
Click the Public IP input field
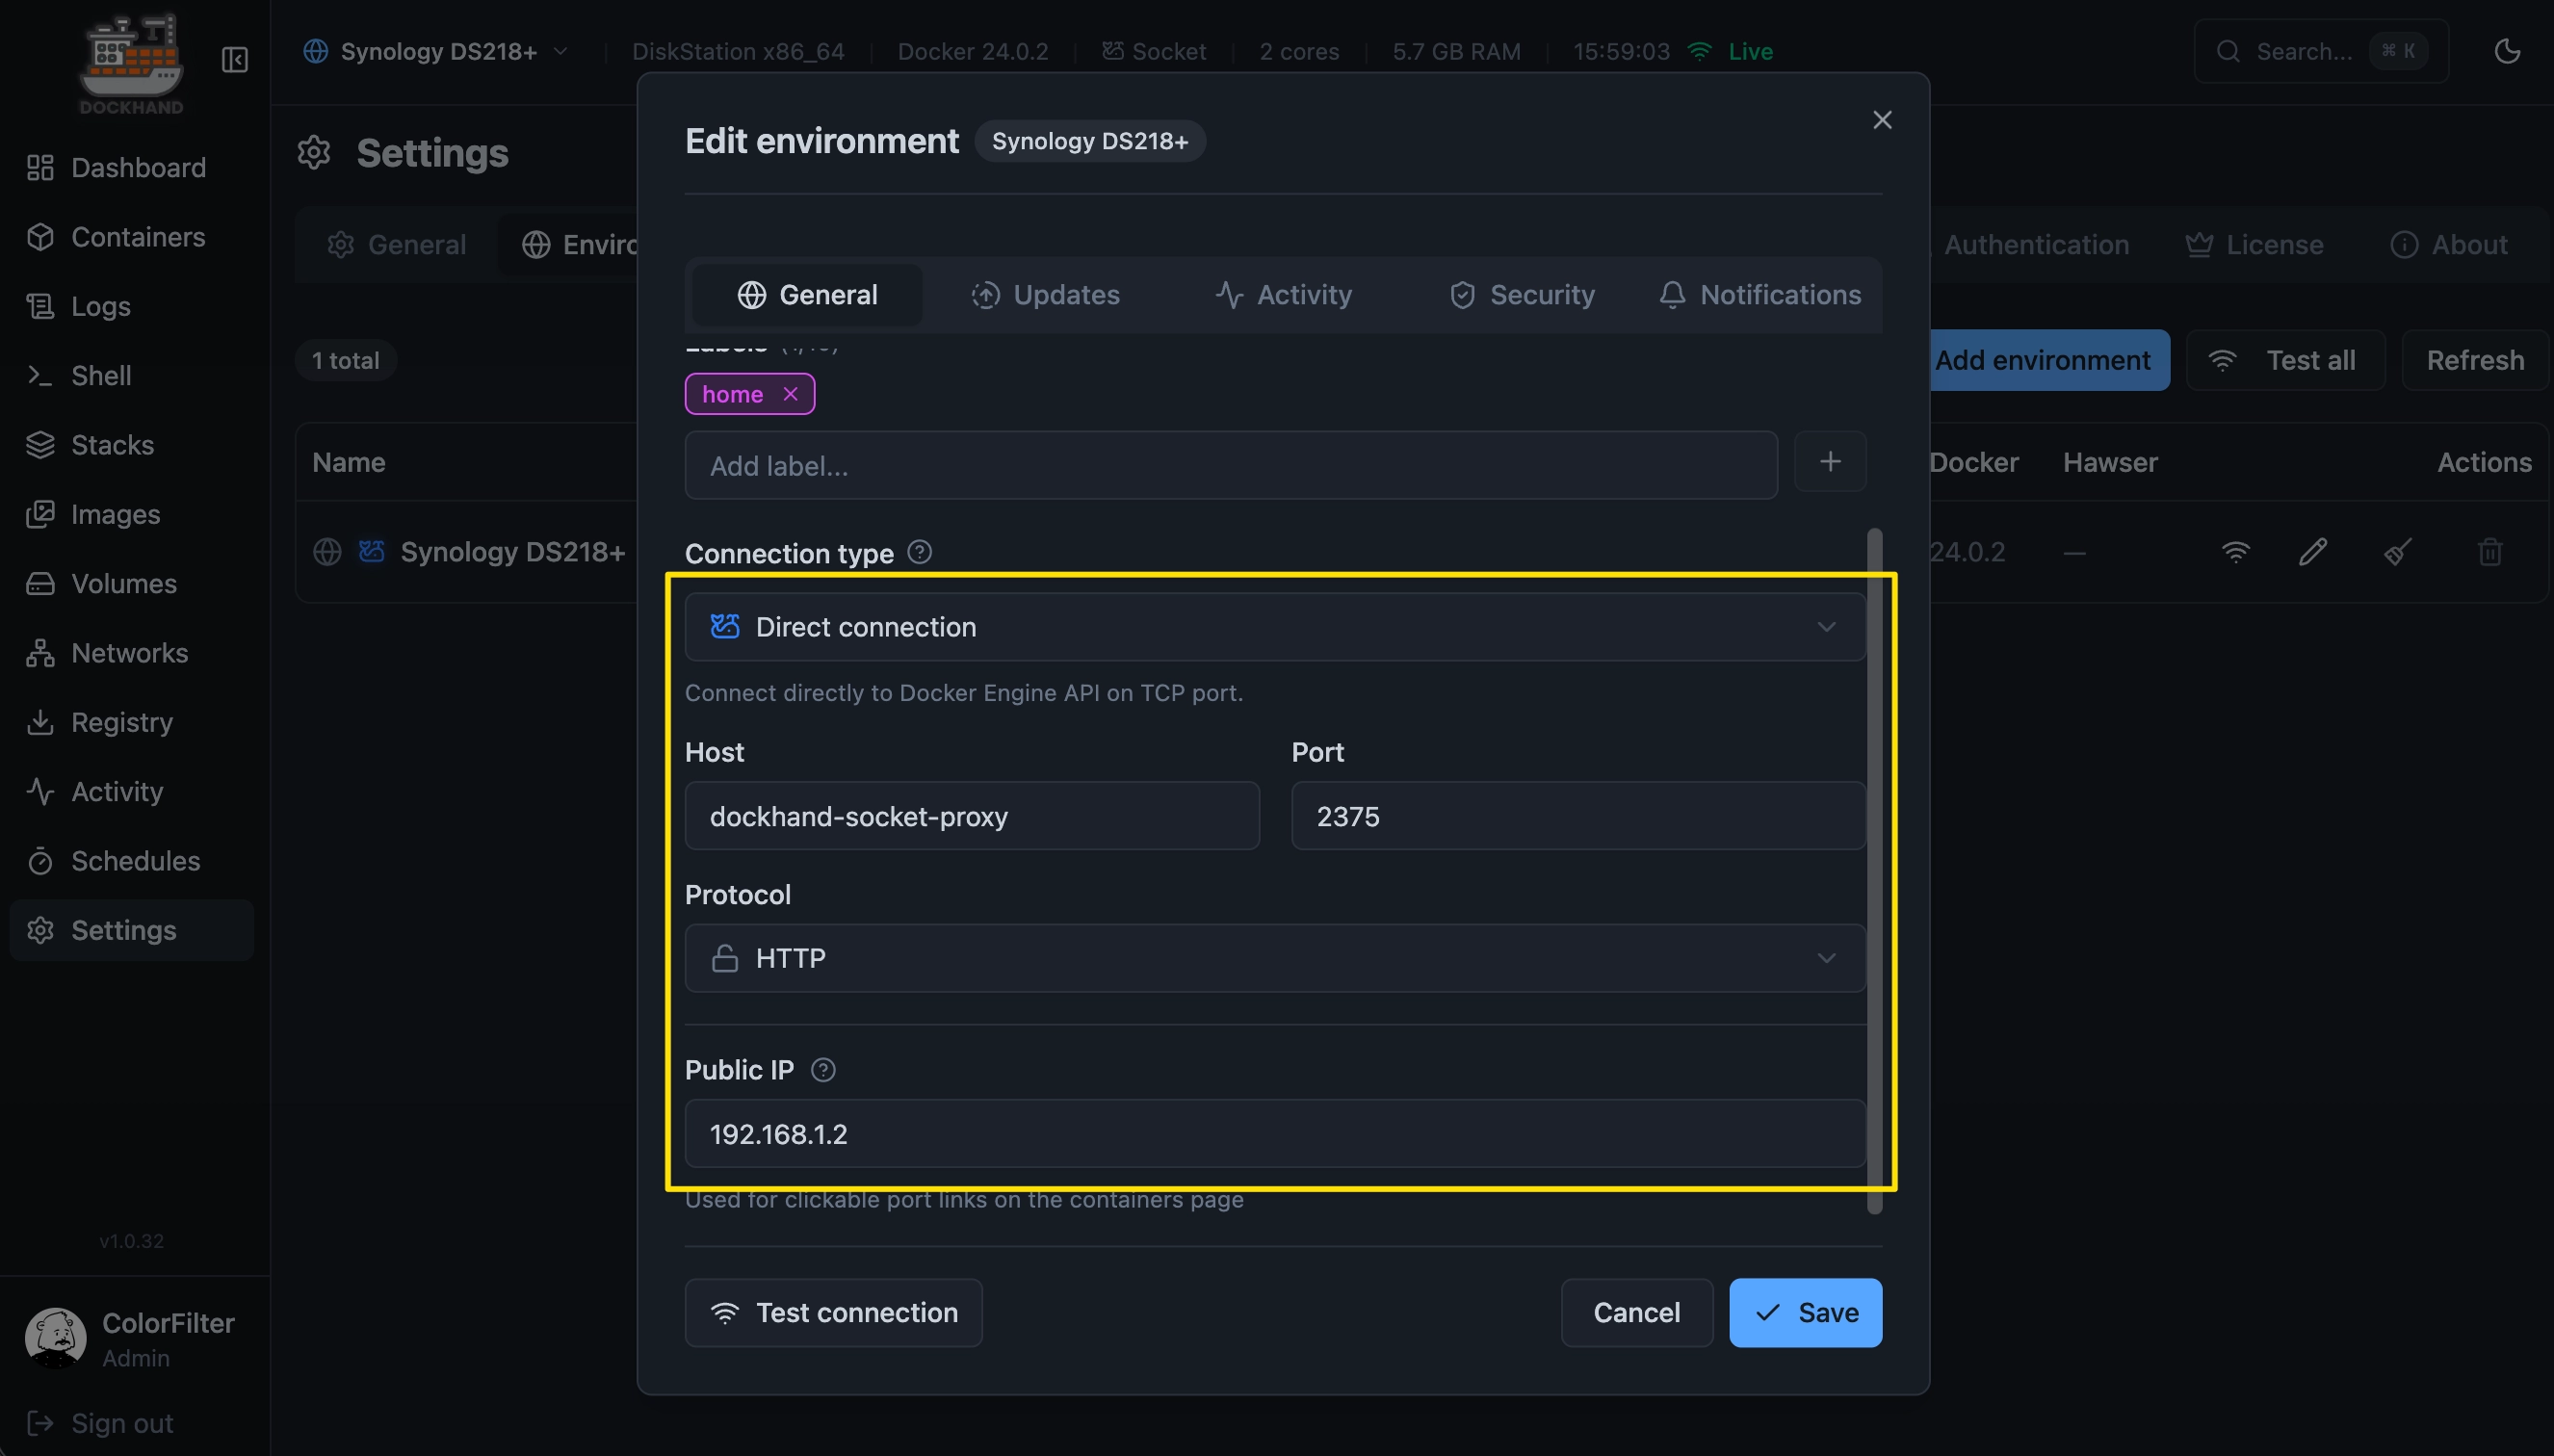click(x=1274, y=1134)
